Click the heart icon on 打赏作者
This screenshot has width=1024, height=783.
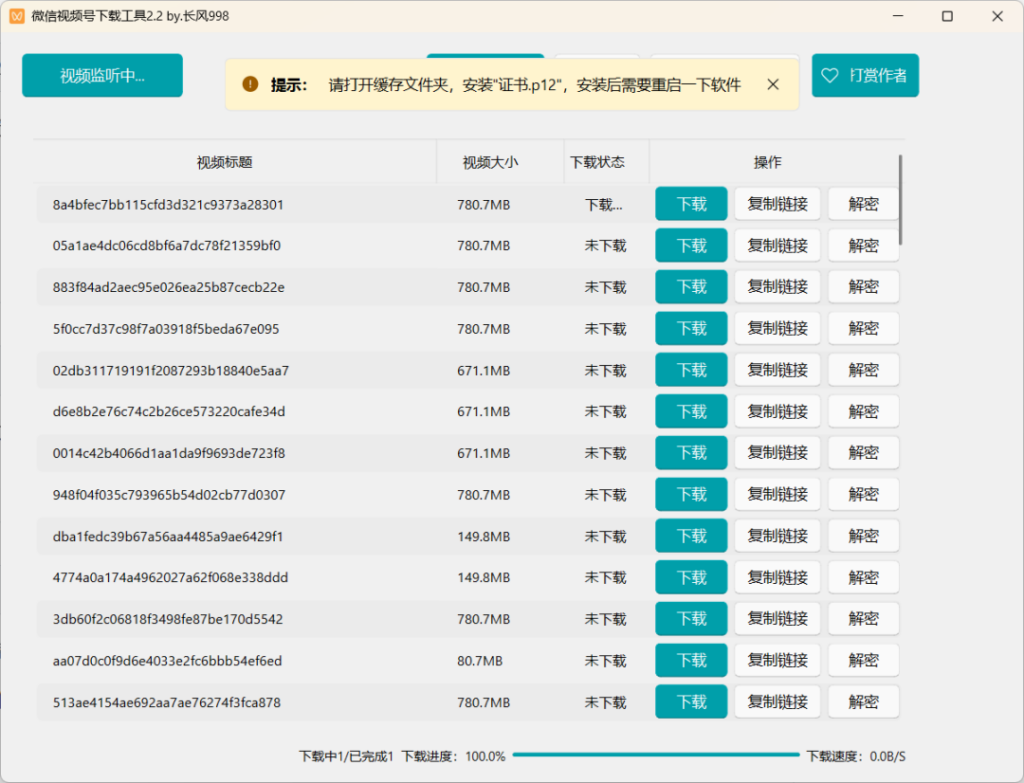(829, 76)
